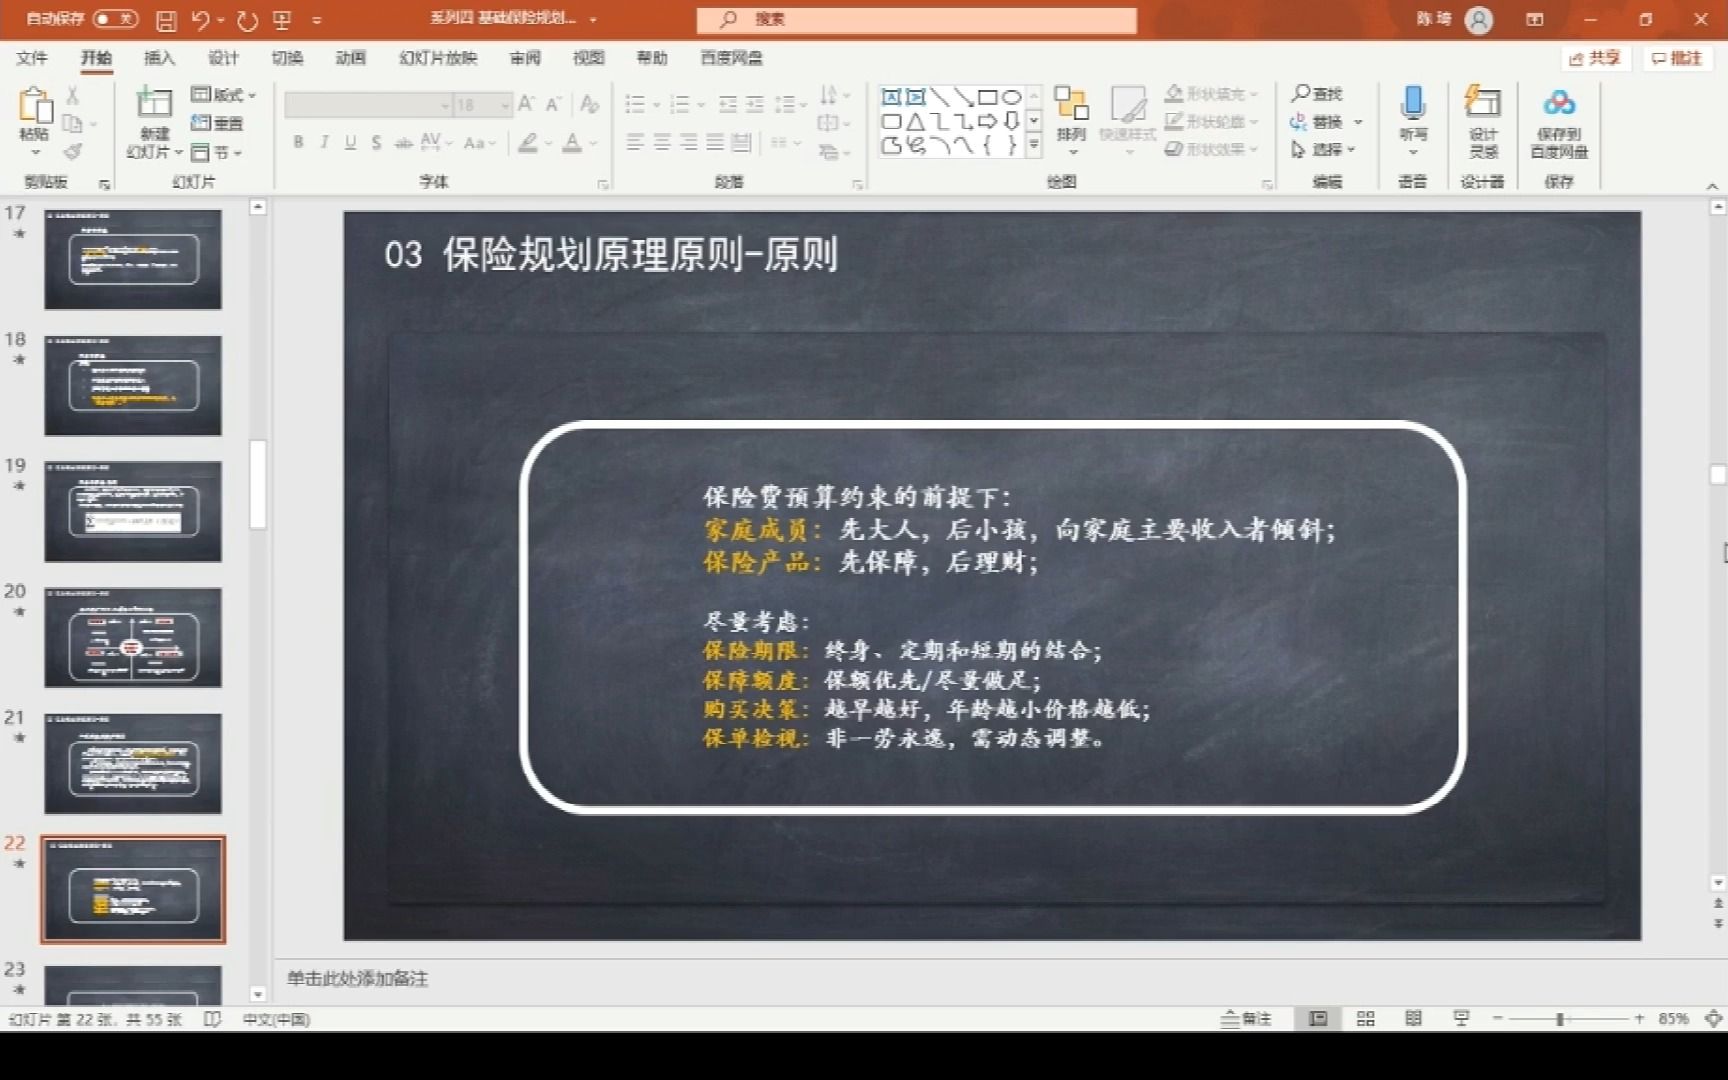The height and width of the screenshot is (1080, 1728).
Task: Click Save to Baidu Netdisk icon
Action: pos(1559,104)
